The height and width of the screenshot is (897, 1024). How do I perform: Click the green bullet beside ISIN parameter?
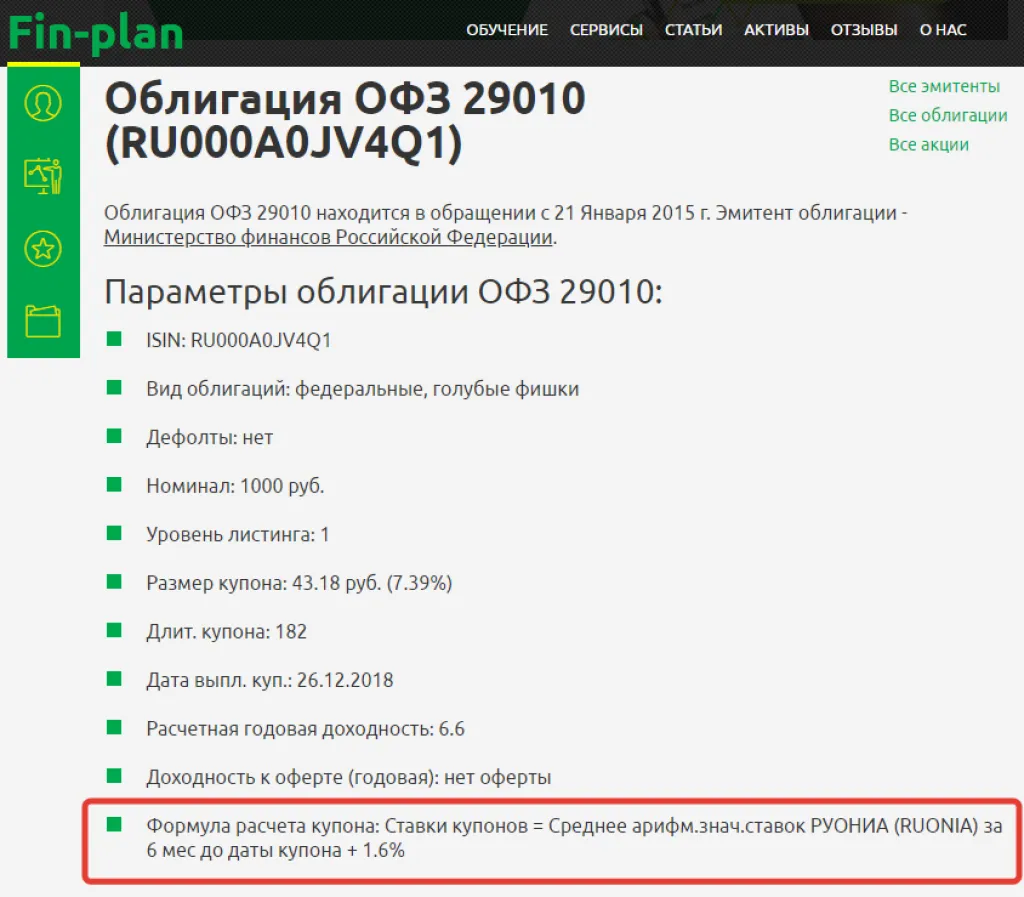(x=115, y=338)
